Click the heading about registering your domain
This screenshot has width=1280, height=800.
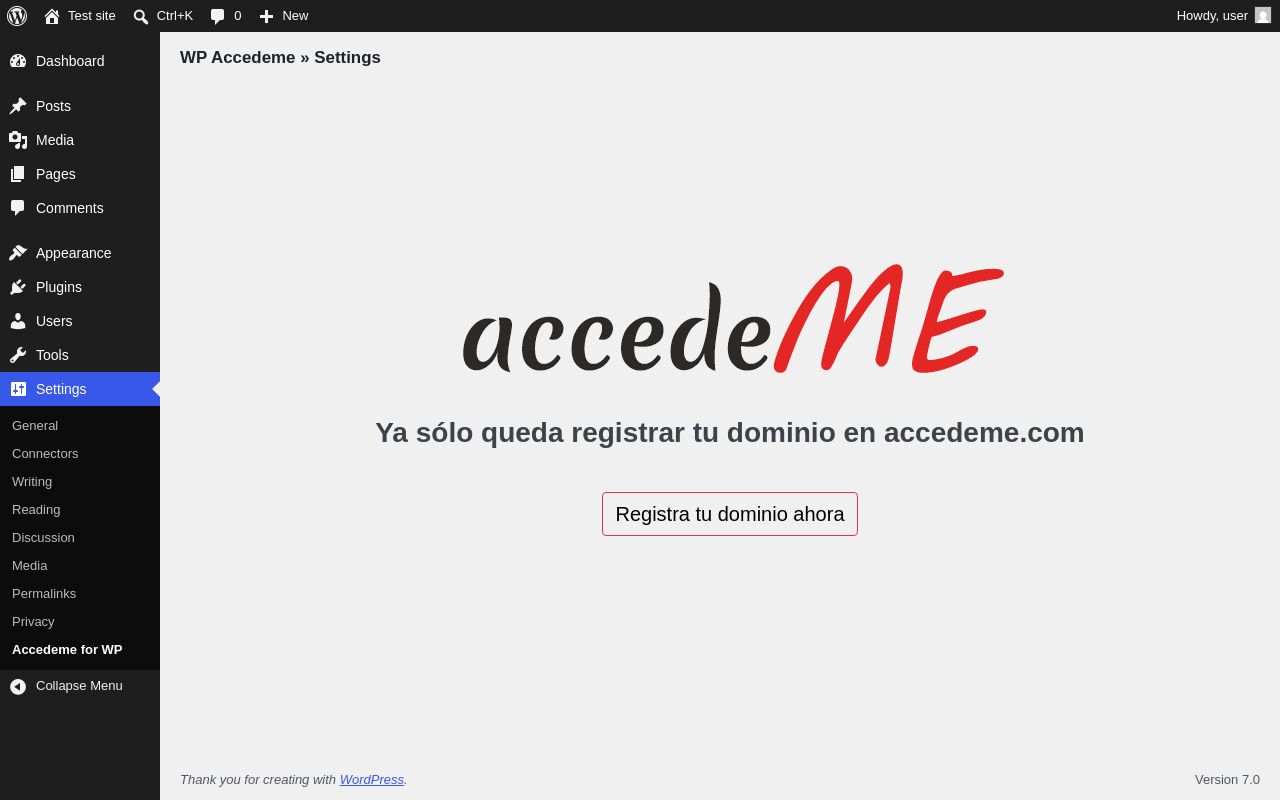click(x=730, y=433)
